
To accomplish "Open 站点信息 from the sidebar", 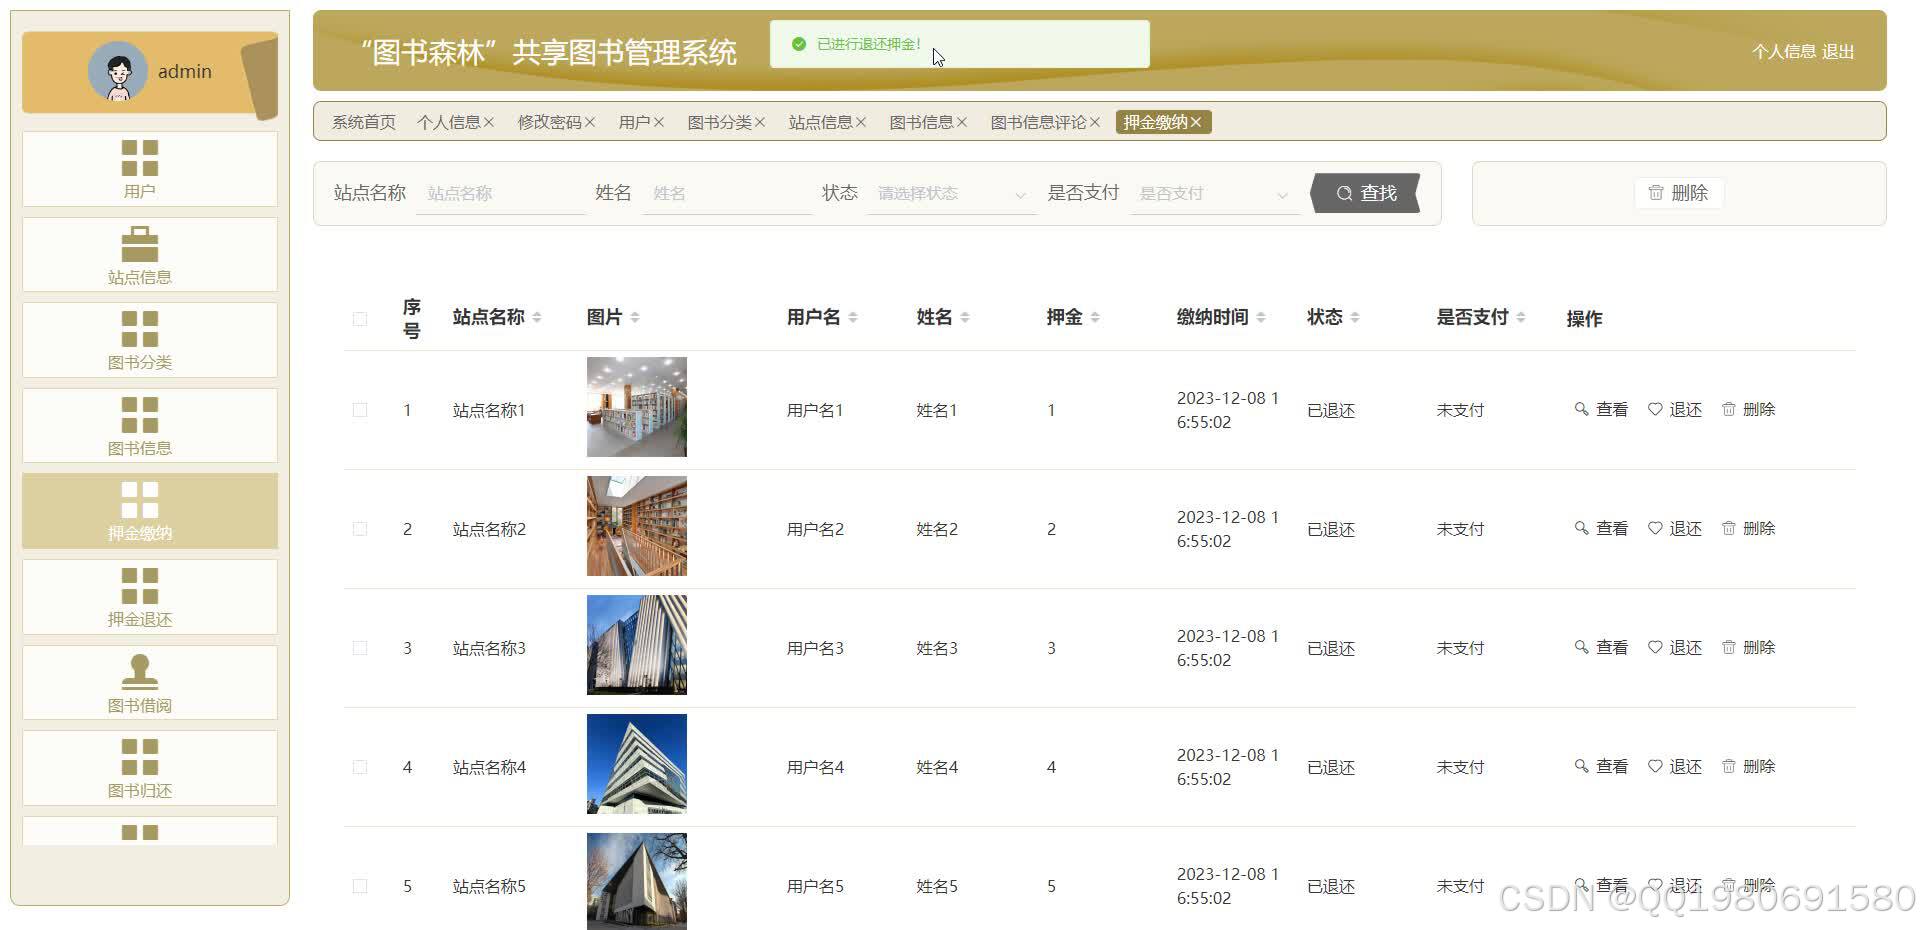I will (140, 253).
